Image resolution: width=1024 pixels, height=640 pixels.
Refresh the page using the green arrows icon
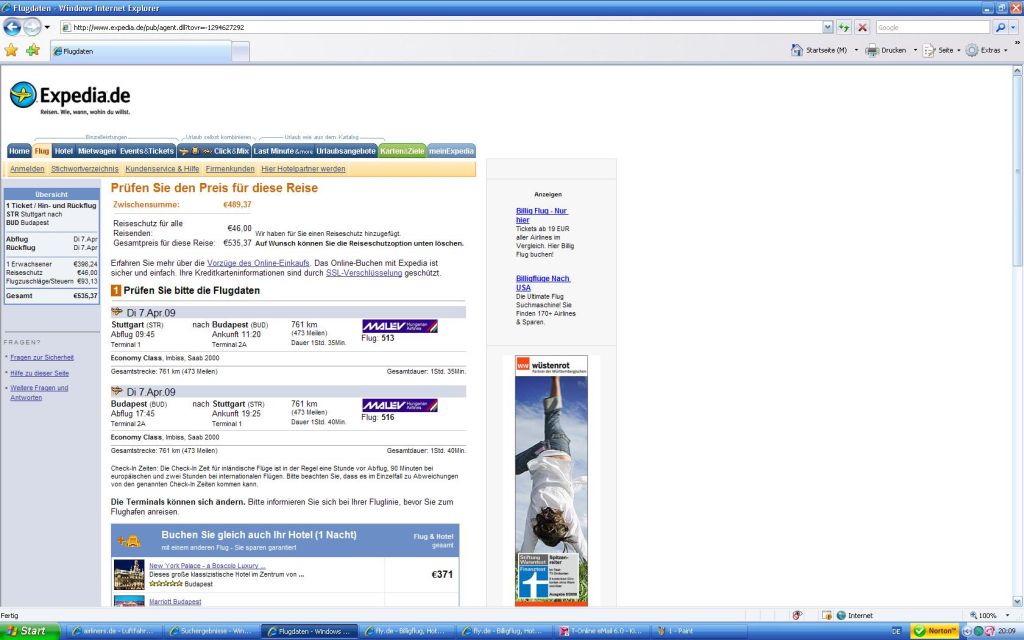coord(844,27)
